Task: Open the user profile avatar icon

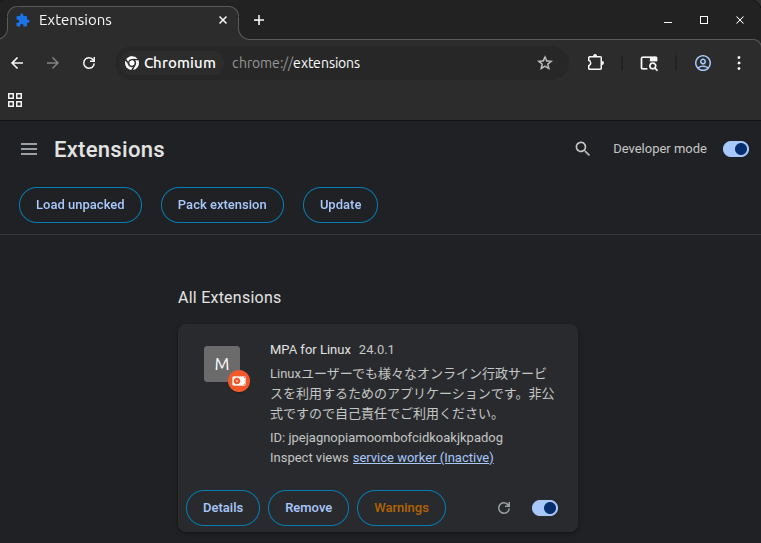Action: [703, 63]
